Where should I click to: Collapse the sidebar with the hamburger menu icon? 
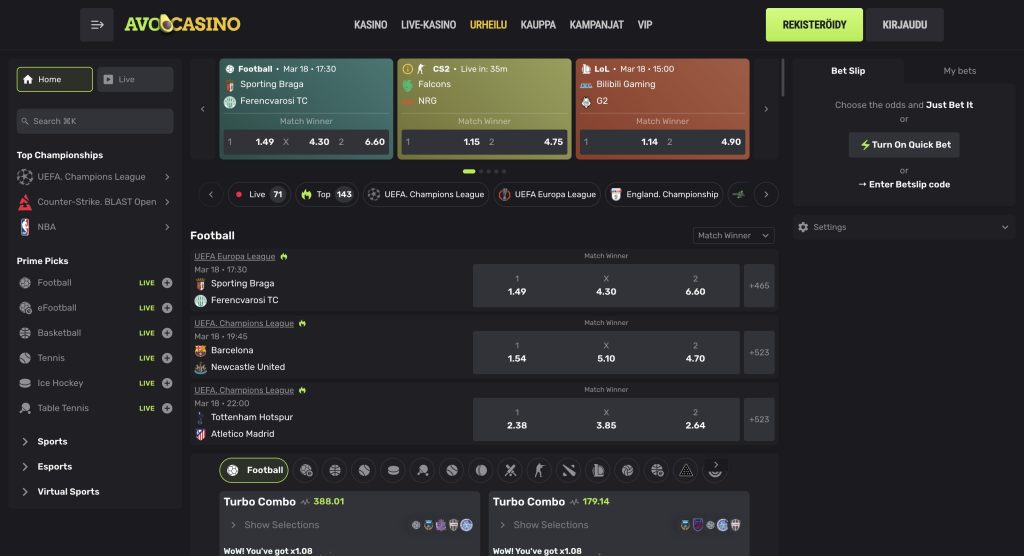pos(97,25)
